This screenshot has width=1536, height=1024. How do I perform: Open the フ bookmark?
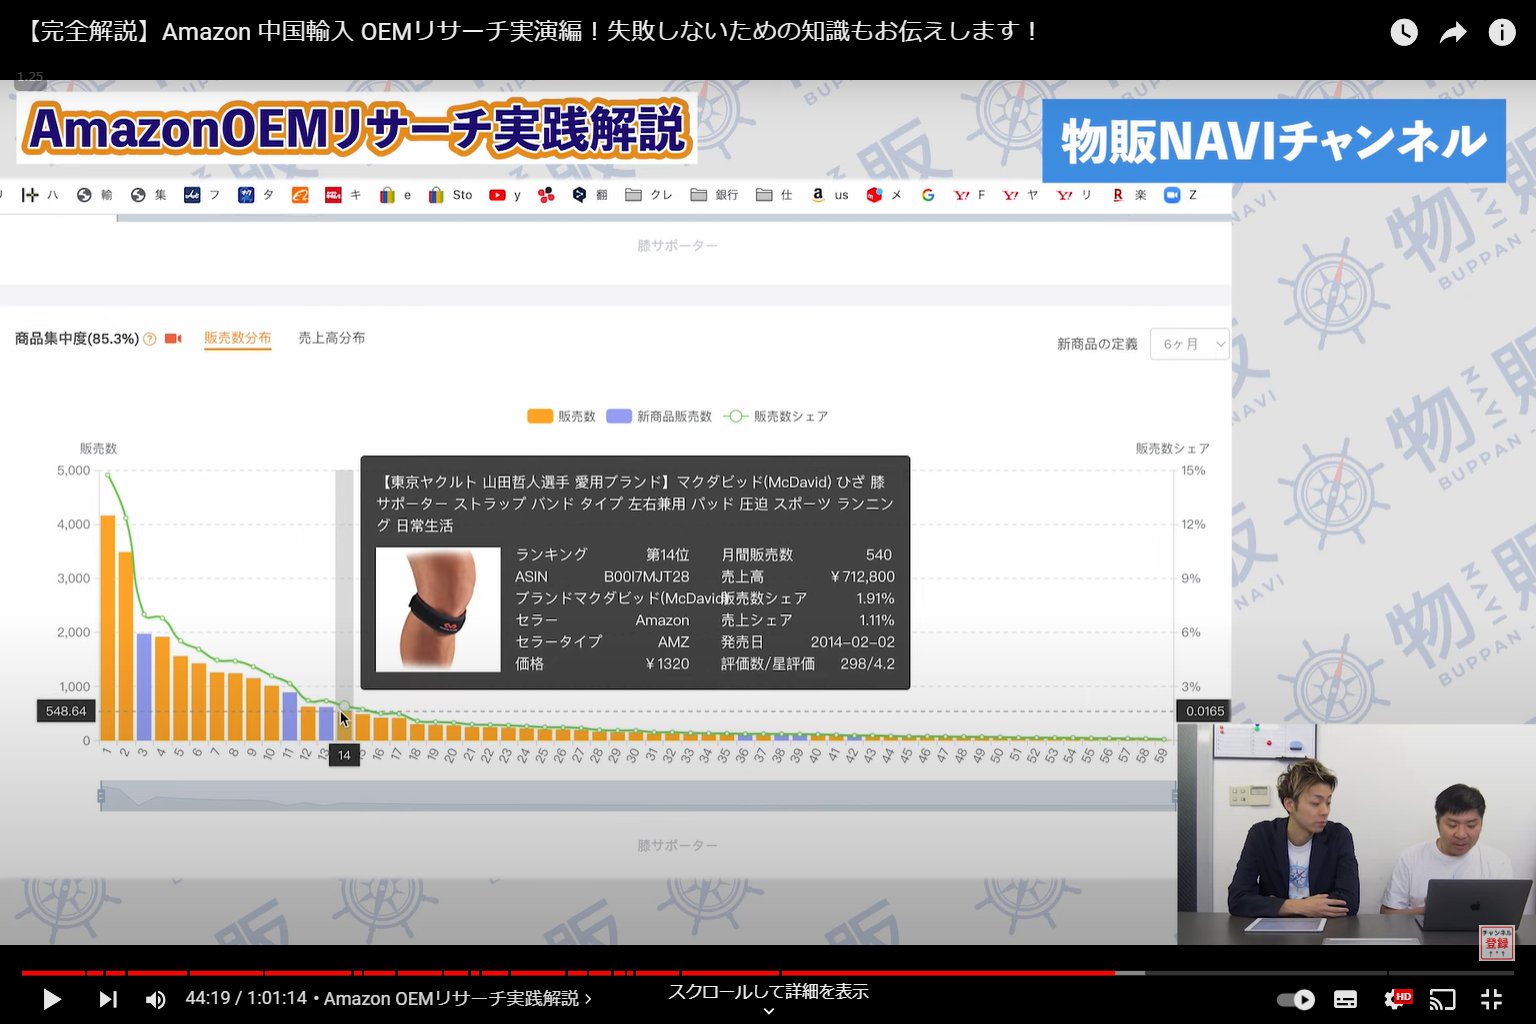202,195
